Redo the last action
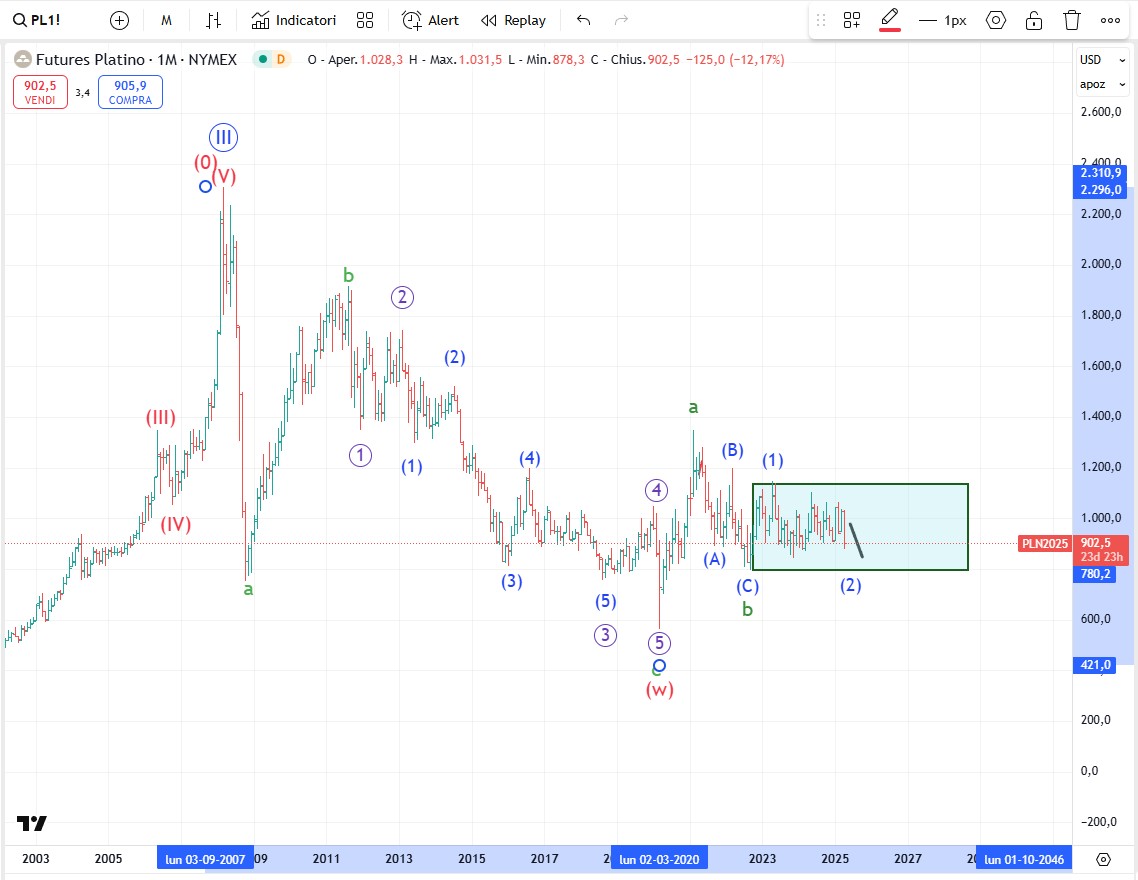 (621, 20)
